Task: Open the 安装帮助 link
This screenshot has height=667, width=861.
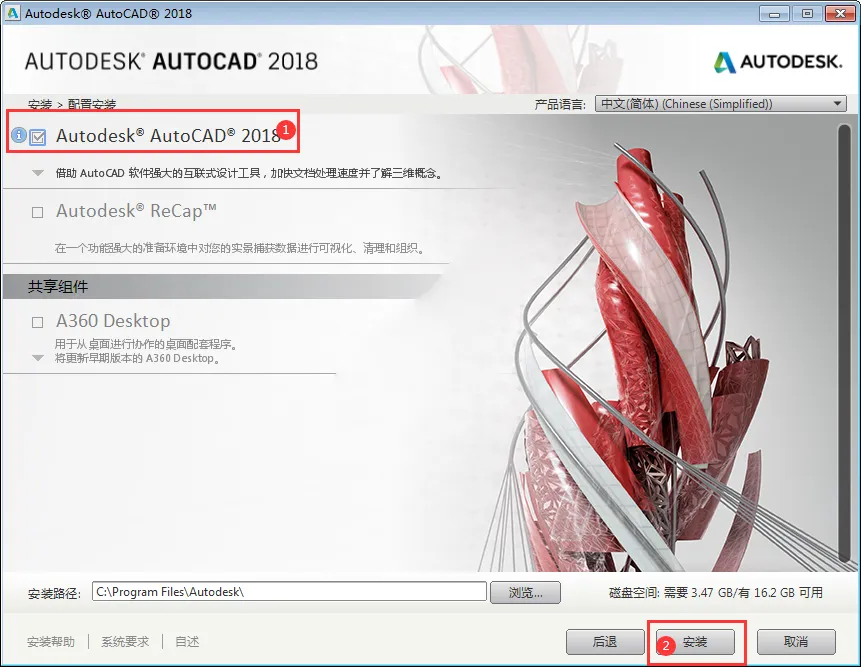Action: [x=51, y=642]
